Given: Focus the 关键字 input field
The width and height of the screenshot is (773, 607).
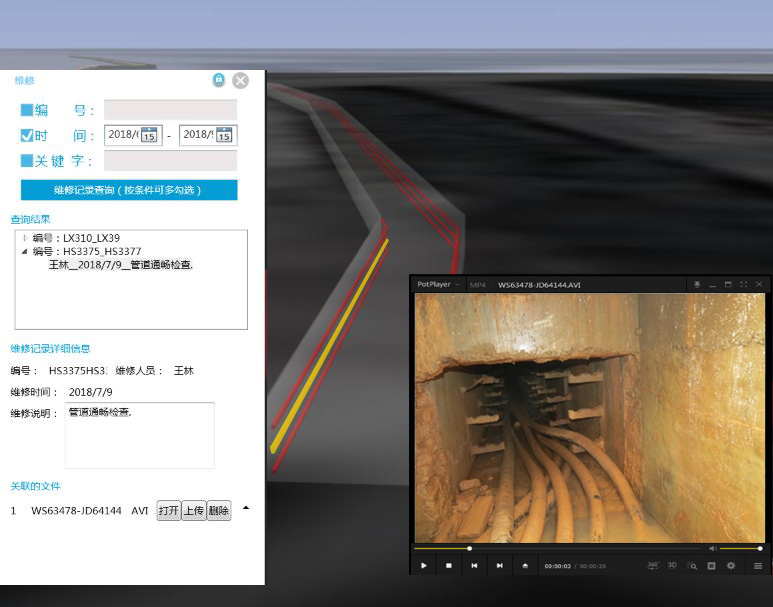Looking at the screenshot, I should pos(170,161).
